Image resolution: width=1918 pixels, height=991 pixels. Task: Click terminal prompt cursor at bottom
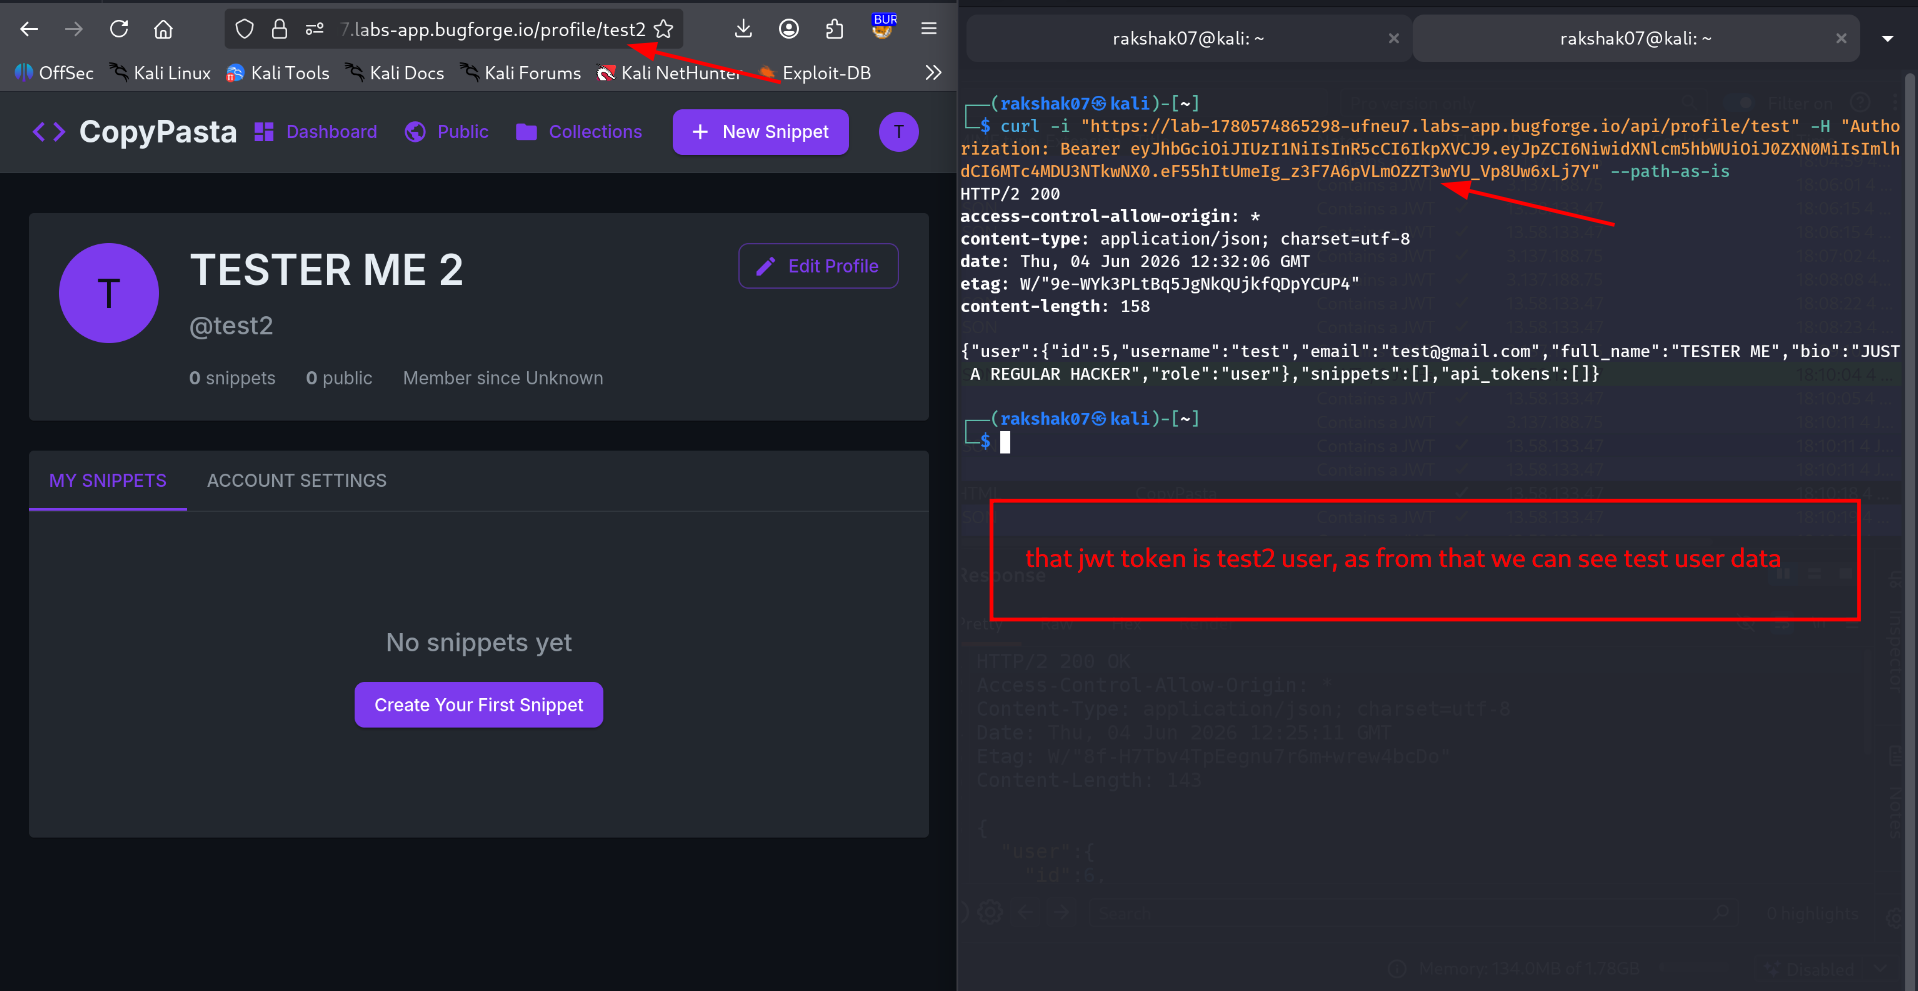(x=1005, y=442)
